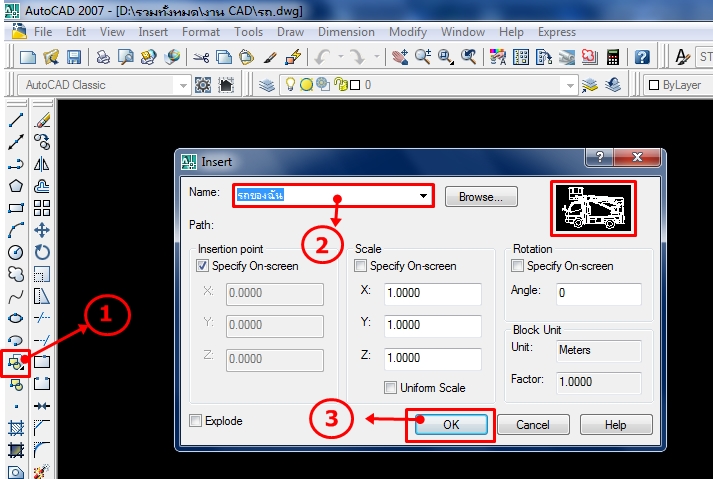Select the Hatch tool
This screenshot has width=713, height=479.
click(15, 428)
